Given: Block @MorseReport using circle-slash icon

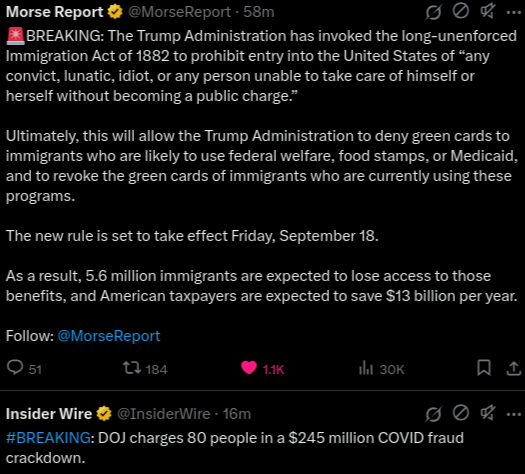Looking at the screenshot, I should 461,11.
